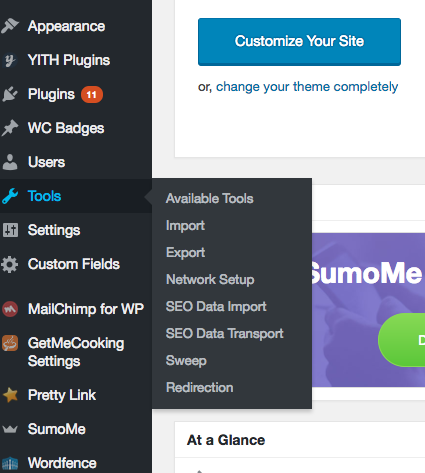The width and height of the screenshot is (425, 473).
Task: Click the SumoMe crown icon
Action: [x=10, y=429]
